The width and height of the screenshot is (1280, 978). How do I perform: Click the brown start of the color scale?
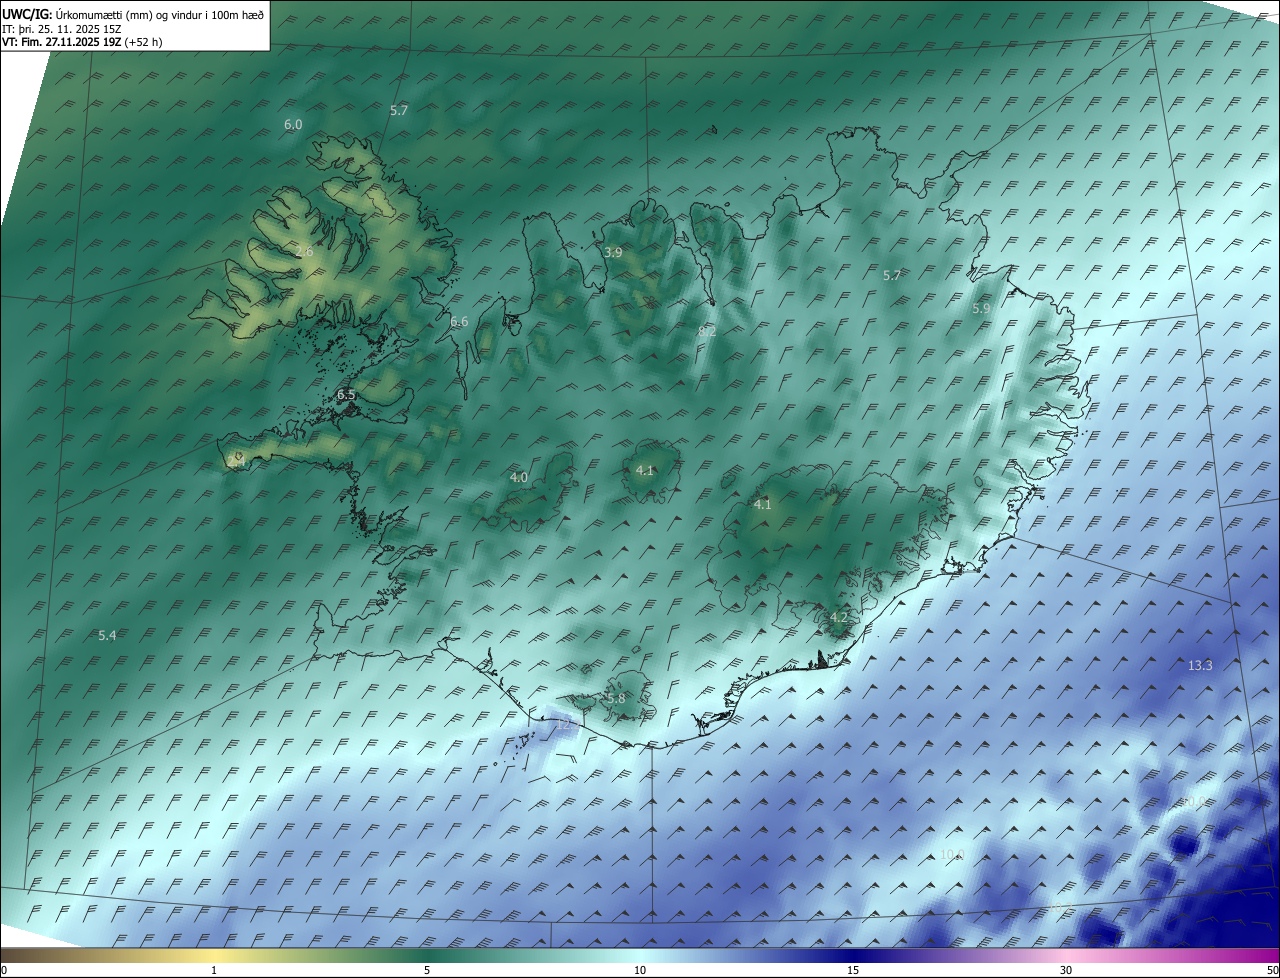point(12,955)
